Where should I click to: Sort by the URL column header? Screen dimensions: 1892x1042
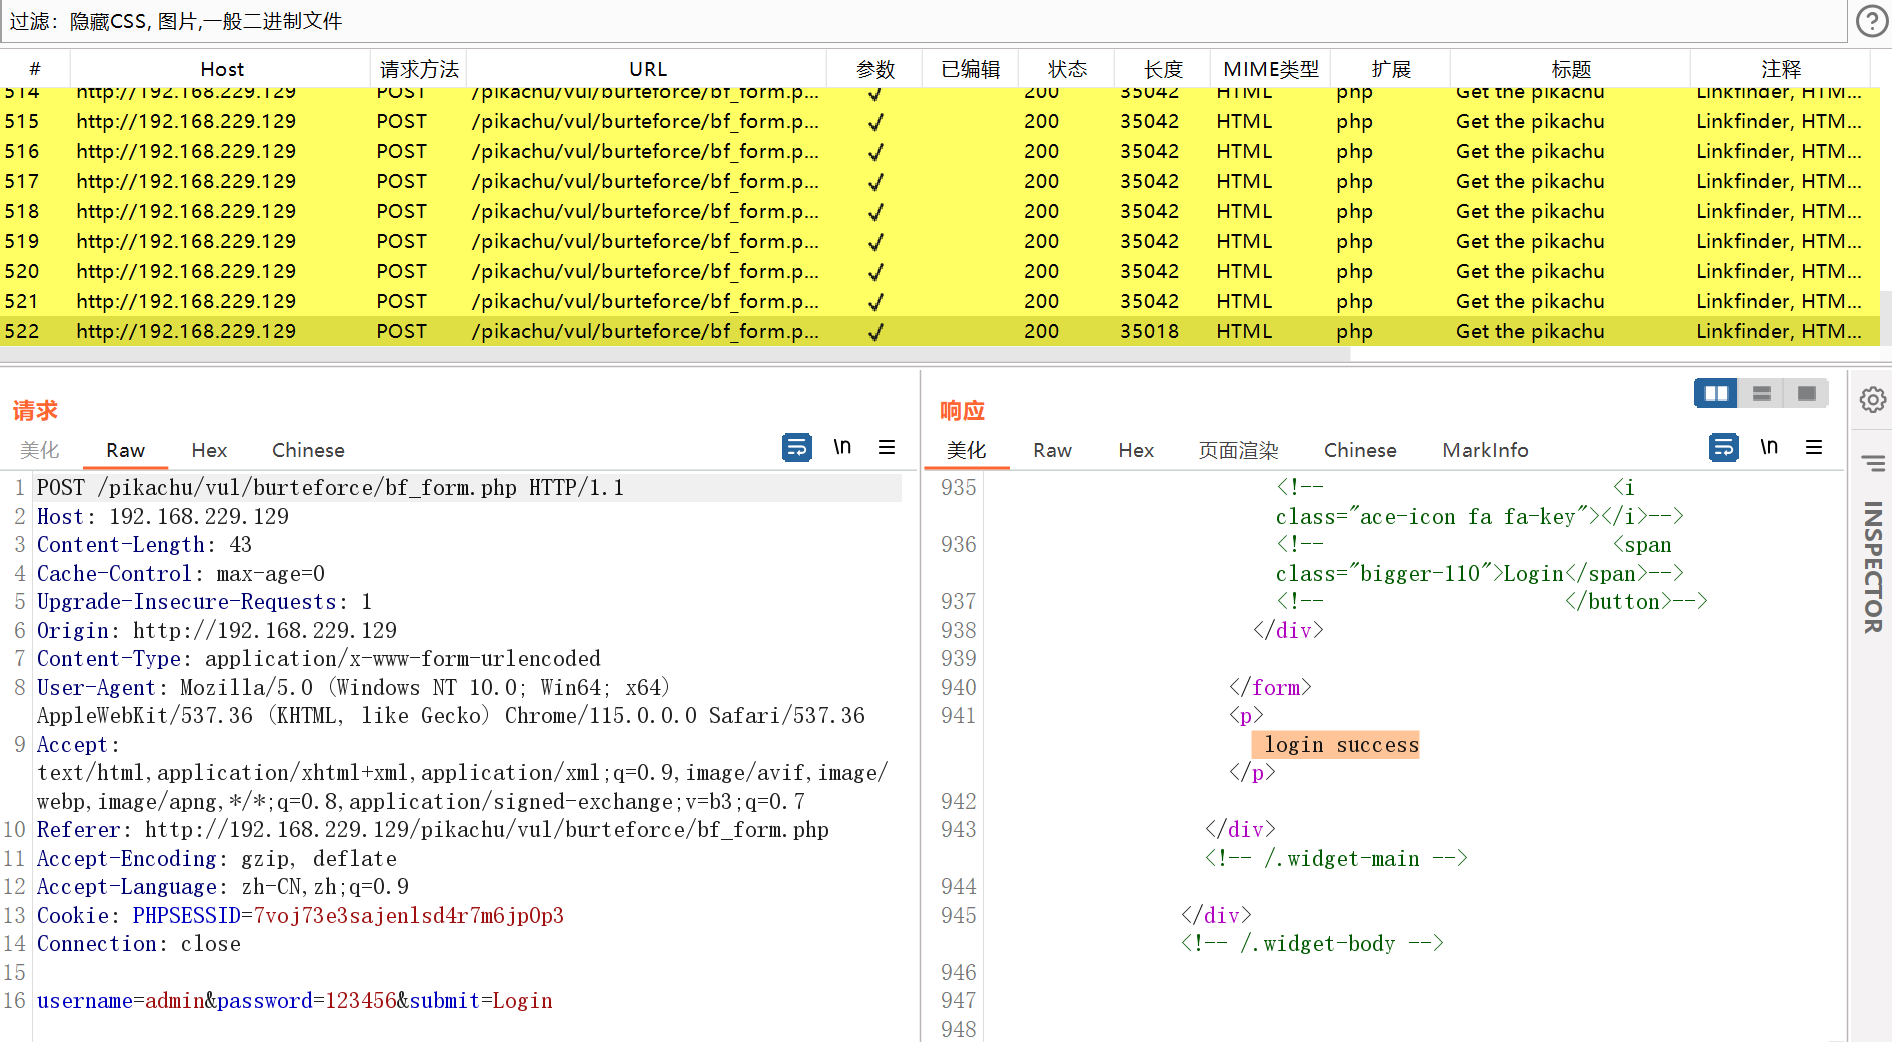click(x=647, y=69)
